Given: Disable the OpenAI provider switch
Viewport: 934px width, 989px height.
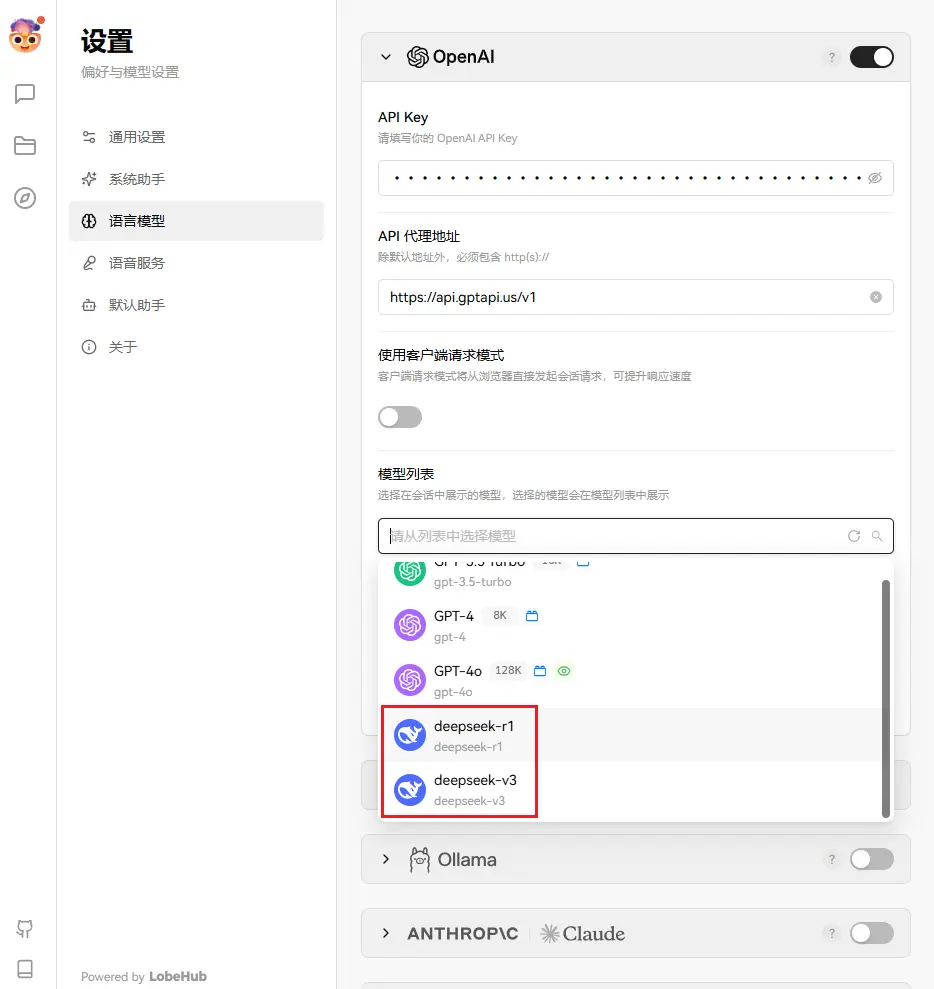Looking at the screenshot, I should 871,58.
